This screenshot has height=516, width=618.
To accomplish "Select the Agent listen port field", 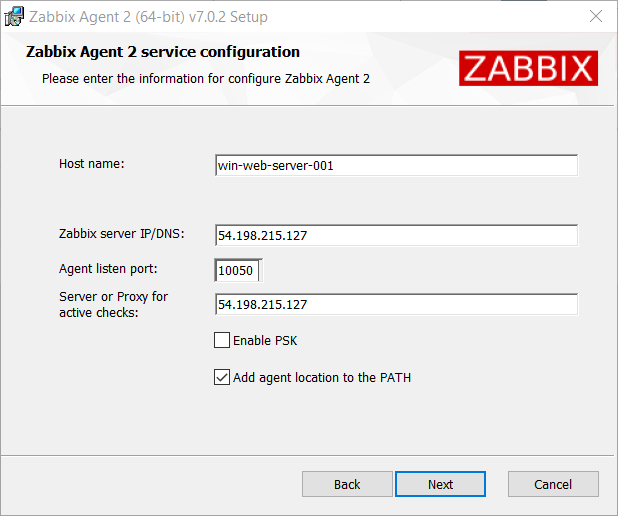I will pyautogui.click(x=238, y=270).
